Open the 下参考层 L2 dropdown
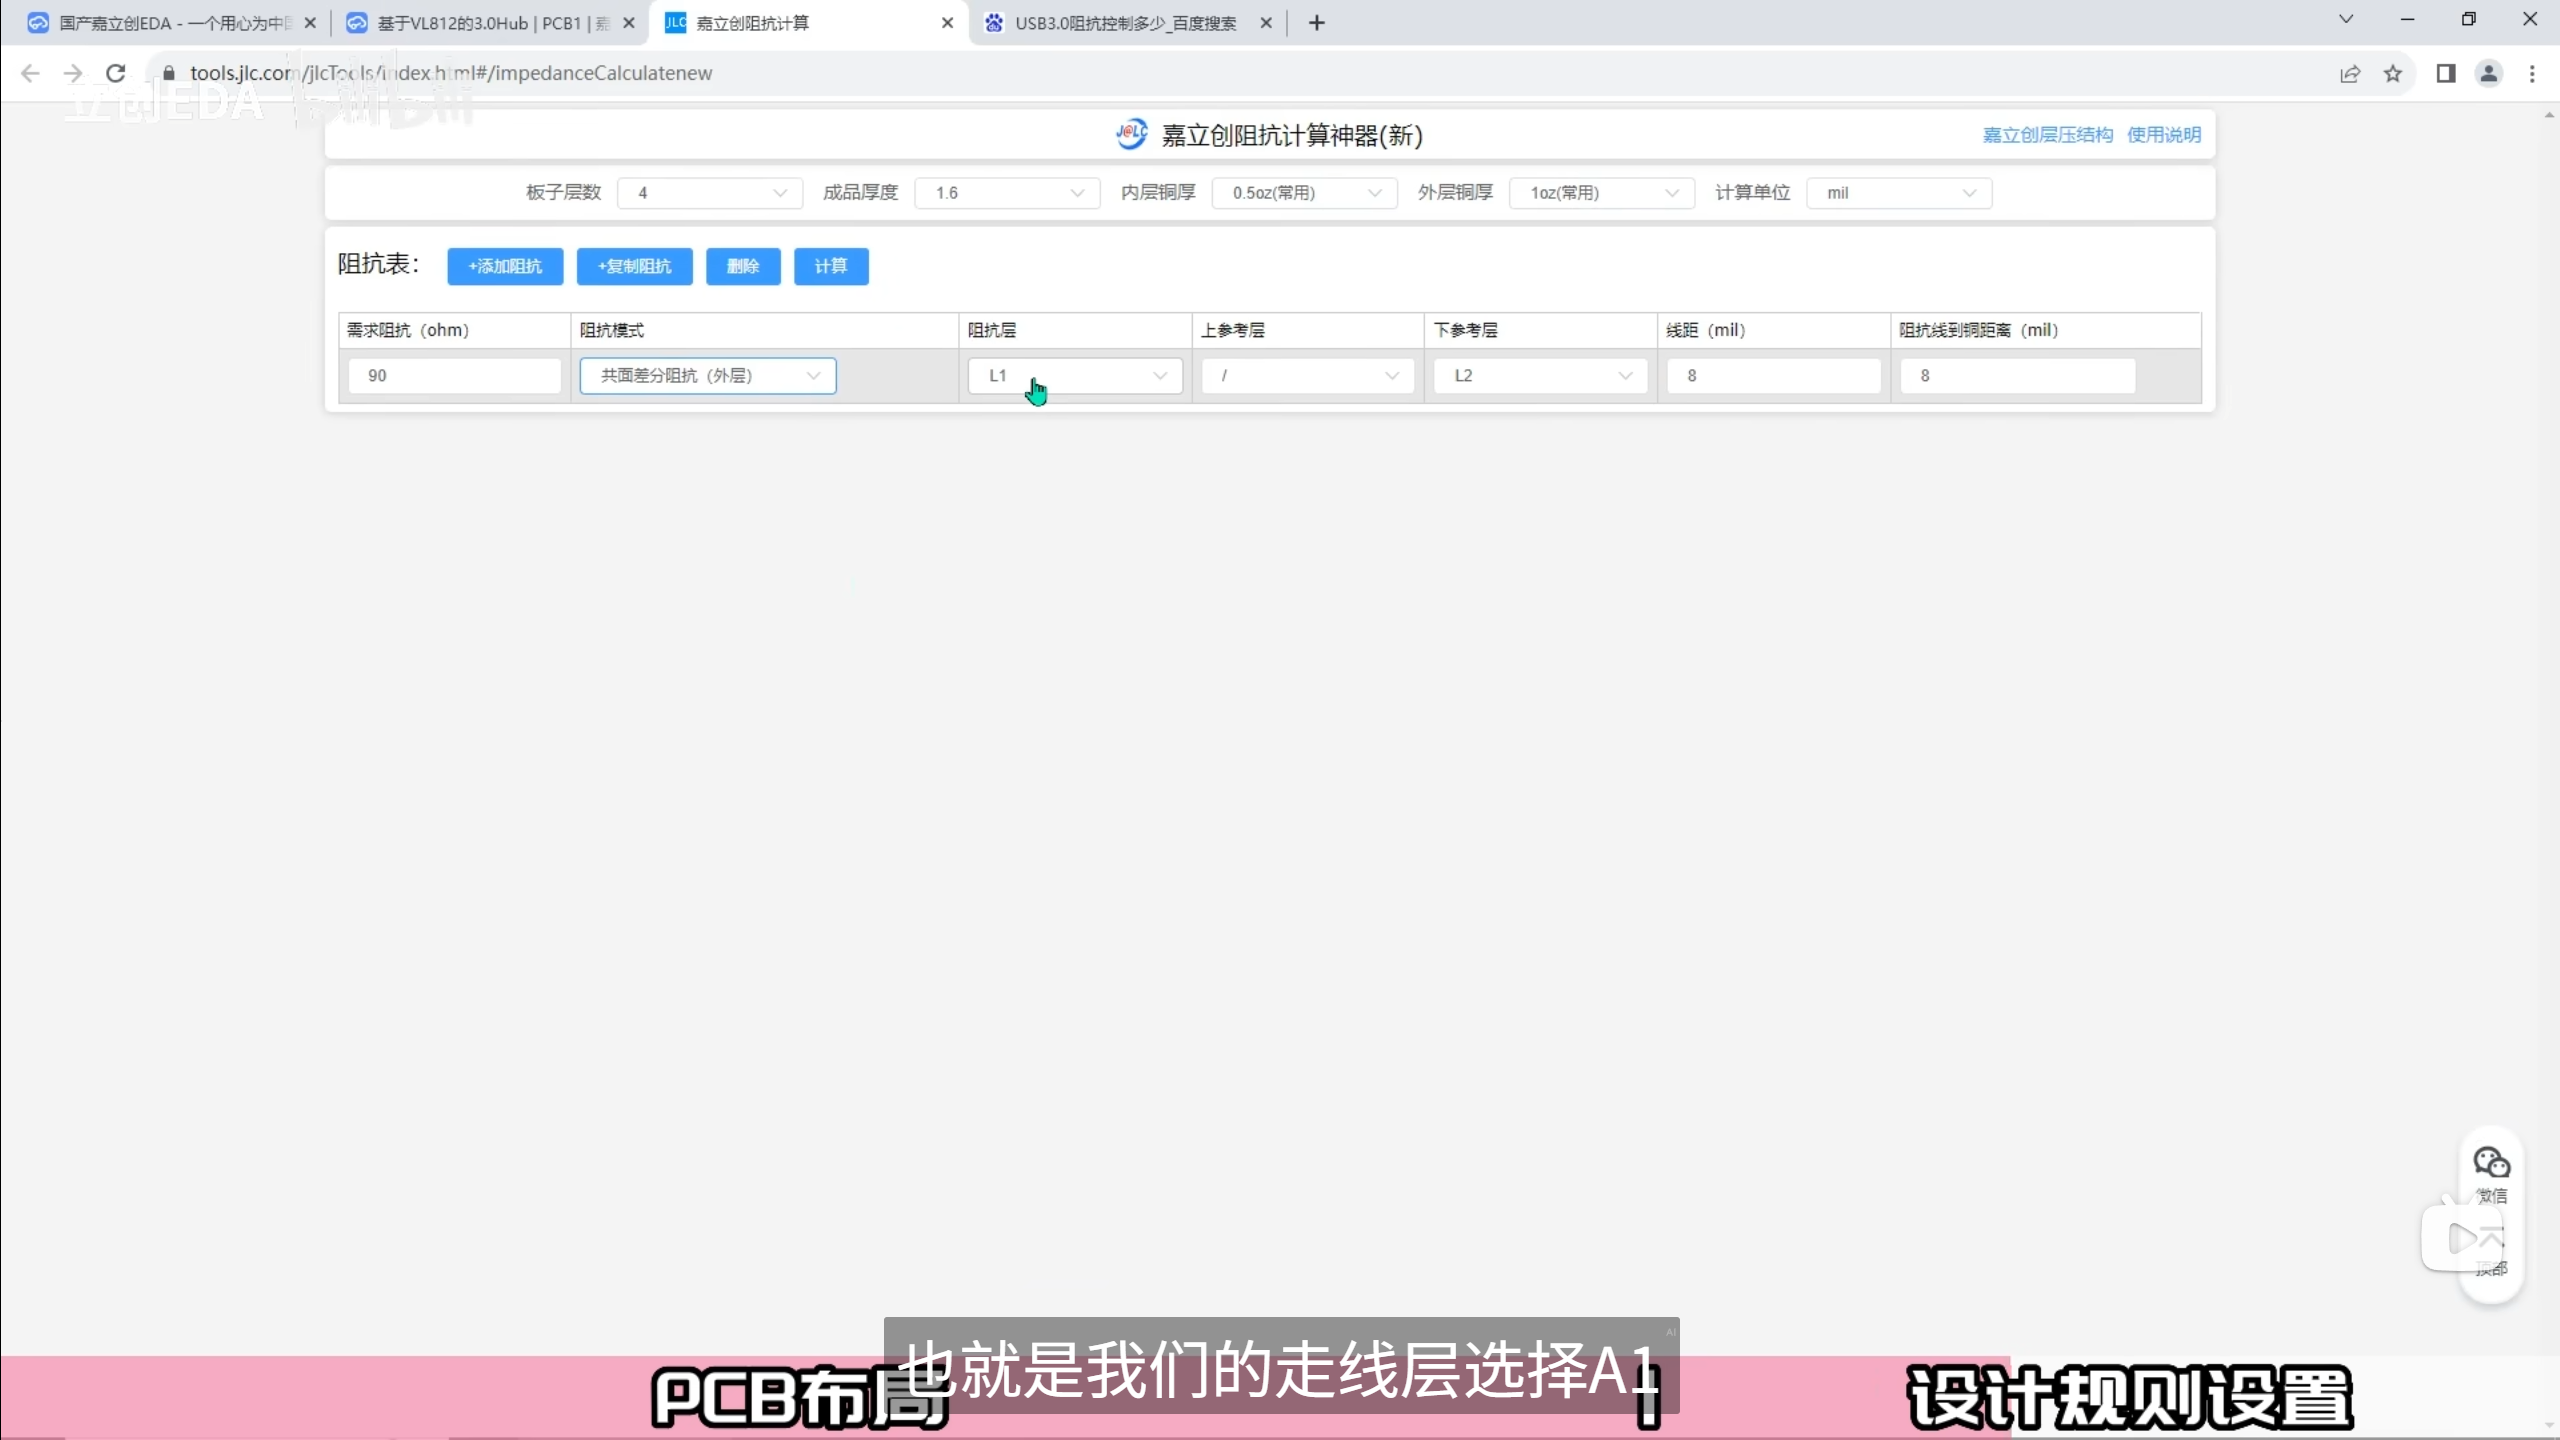 pyautogui.click(x=1540, y=376)
